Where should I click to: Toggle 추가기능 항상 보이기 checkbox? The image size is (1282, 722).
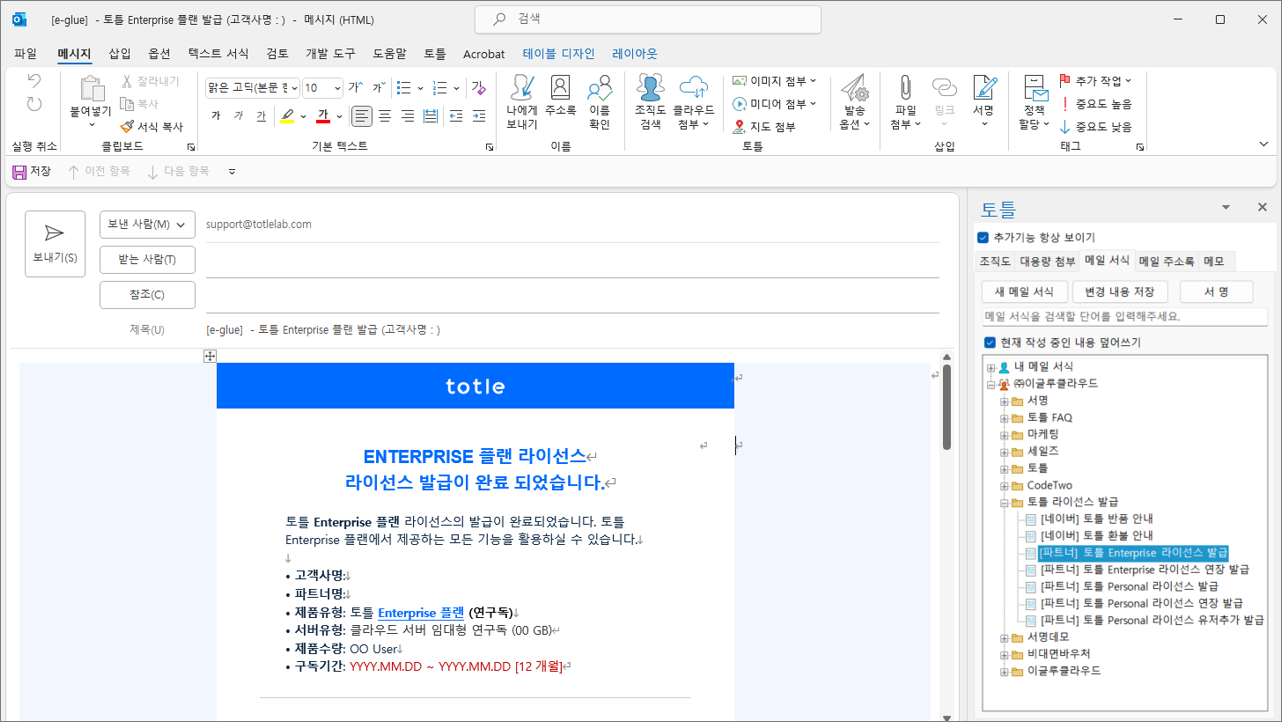point(983,238)
